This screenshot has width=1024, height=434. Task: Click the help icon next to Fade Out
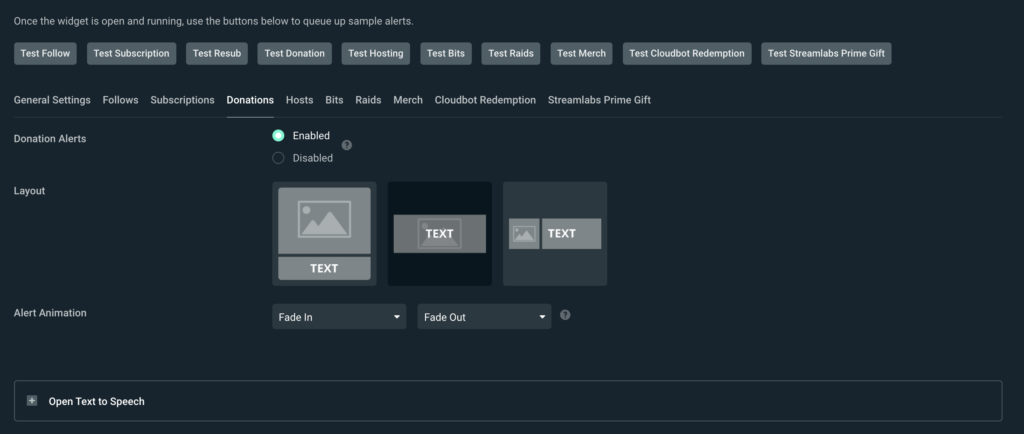click(566, 315)
